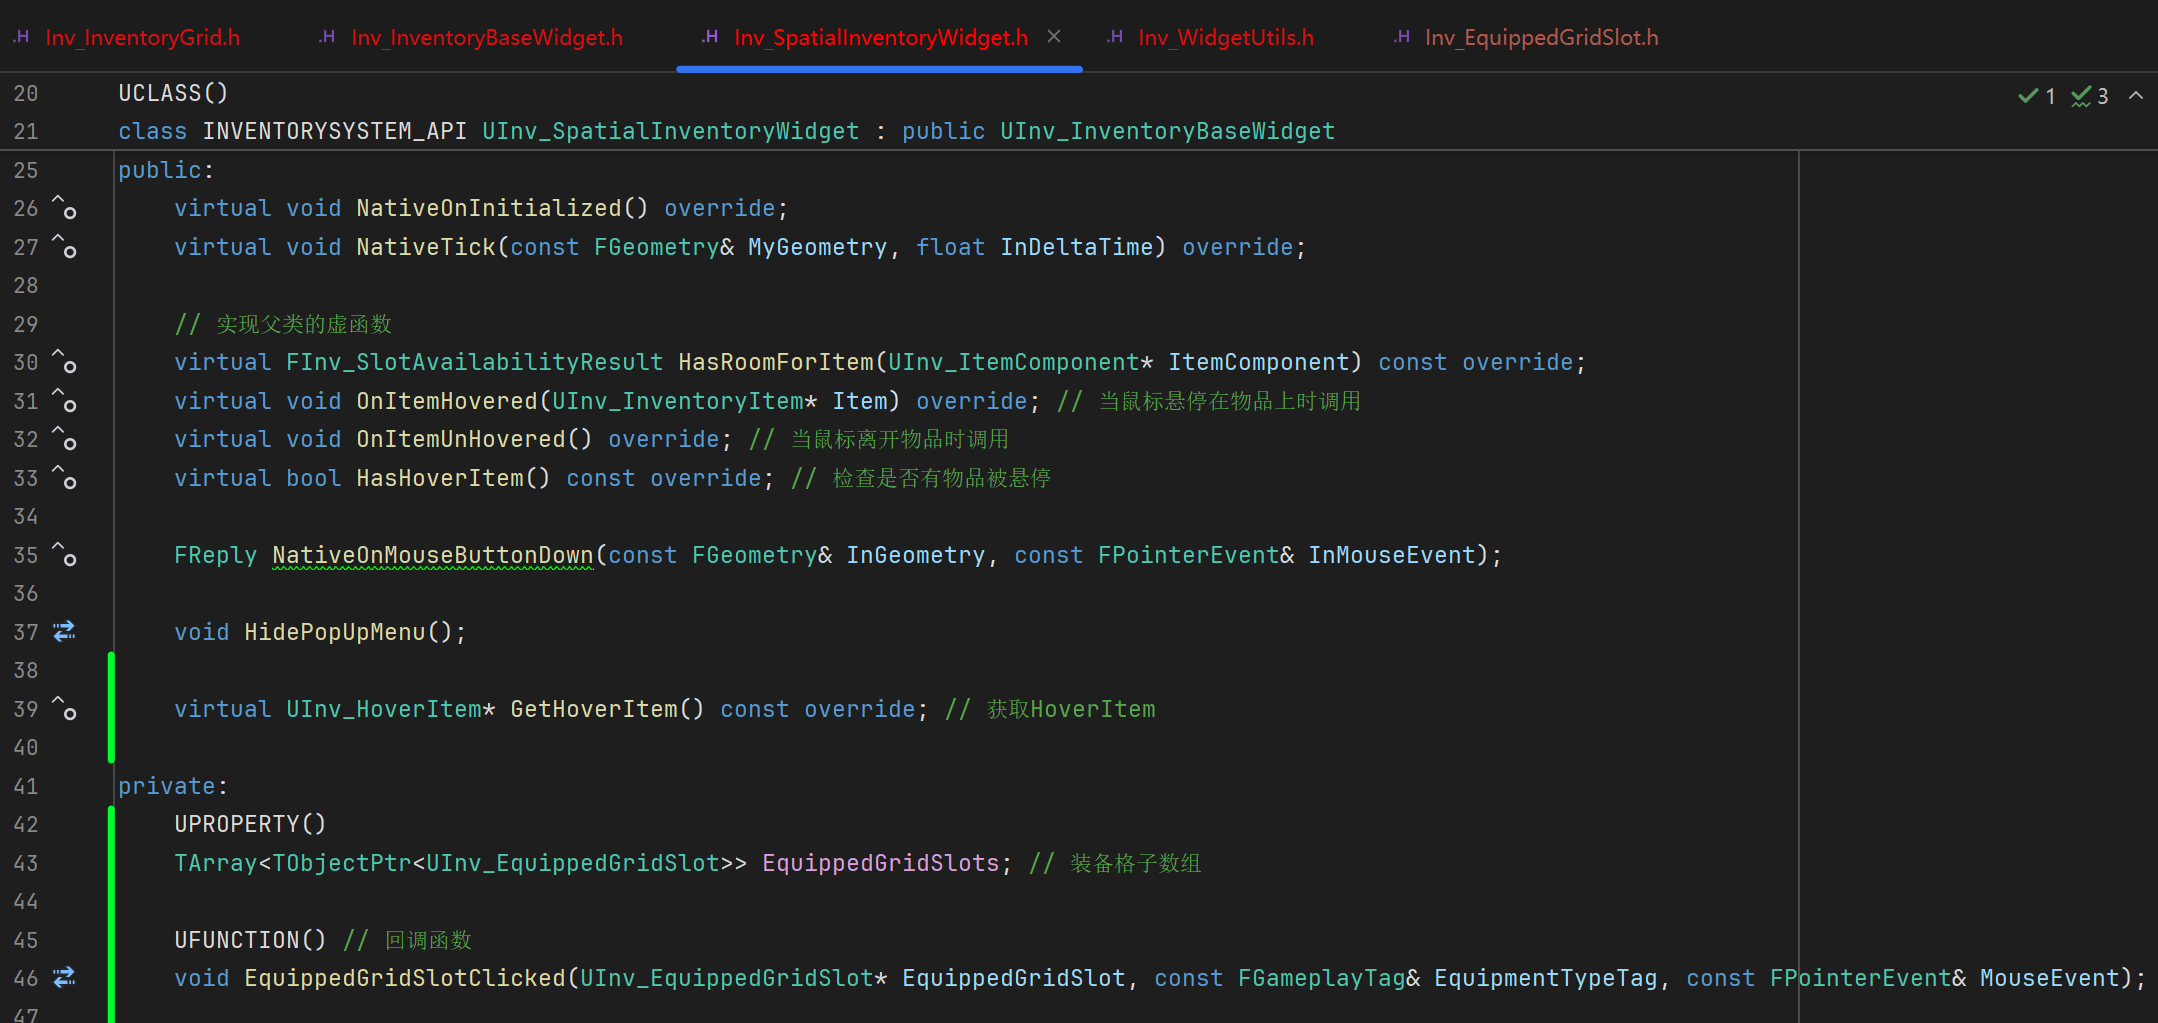The height and width of the screenshot is (1023, 2158).
Task: Click the GetHoverItem function name
Action: click(594, 709)
